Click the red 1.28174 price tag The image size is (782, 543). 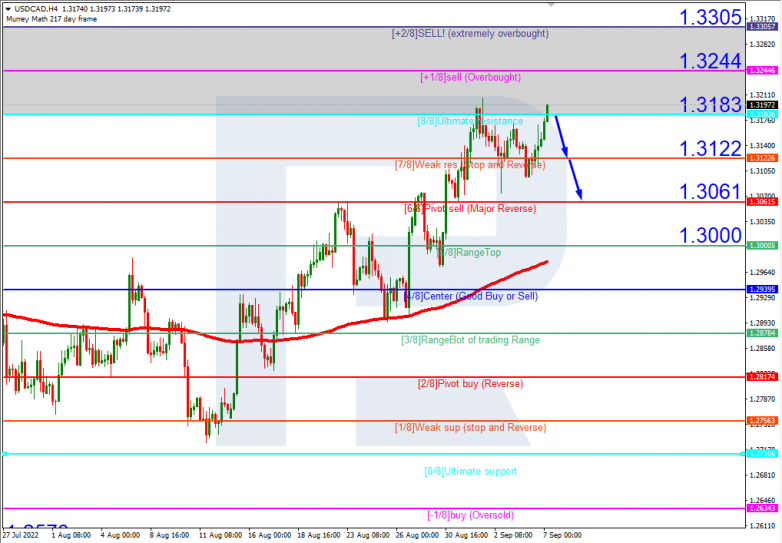pos(763,377)
